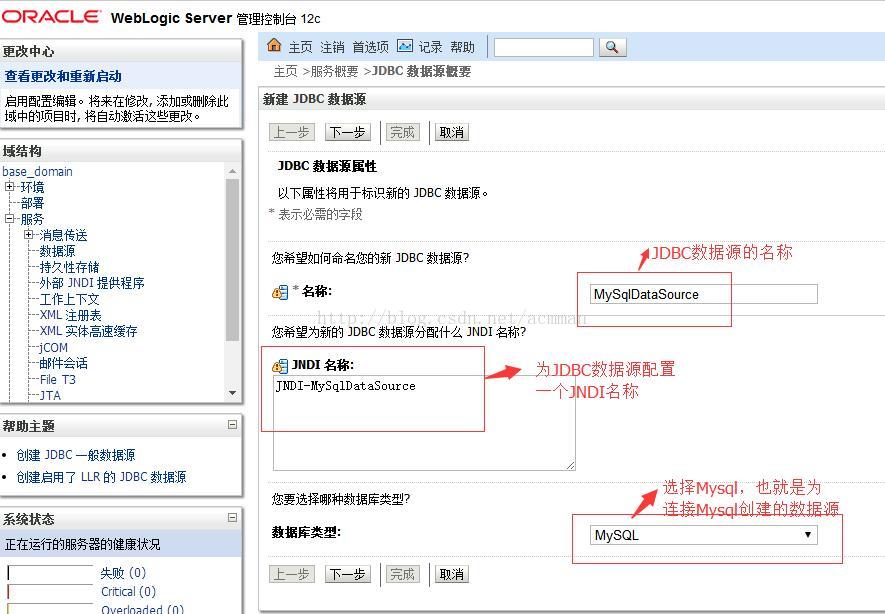Image resolution: width=885 pixels, height=614 pixels.
Task: Click the top 下一步 button
Action: pyautogui.click(x=348, y=133)
